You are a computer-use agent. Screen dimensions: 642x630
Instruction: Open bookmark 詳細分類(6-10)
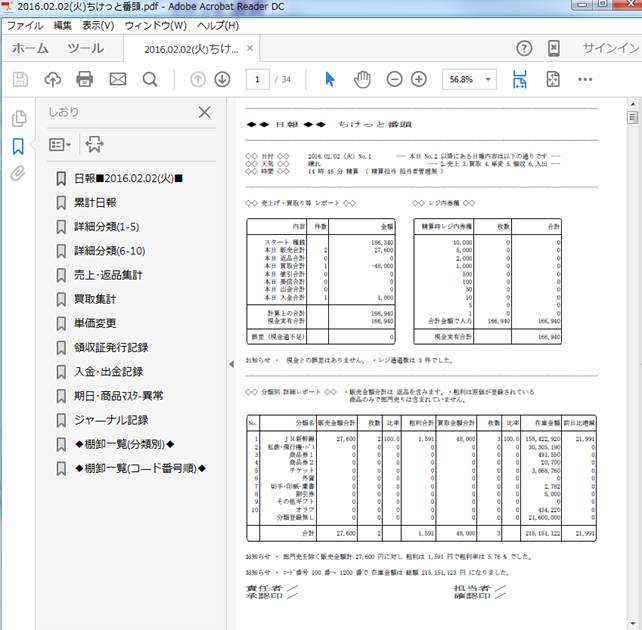click(x=110, y=251)
